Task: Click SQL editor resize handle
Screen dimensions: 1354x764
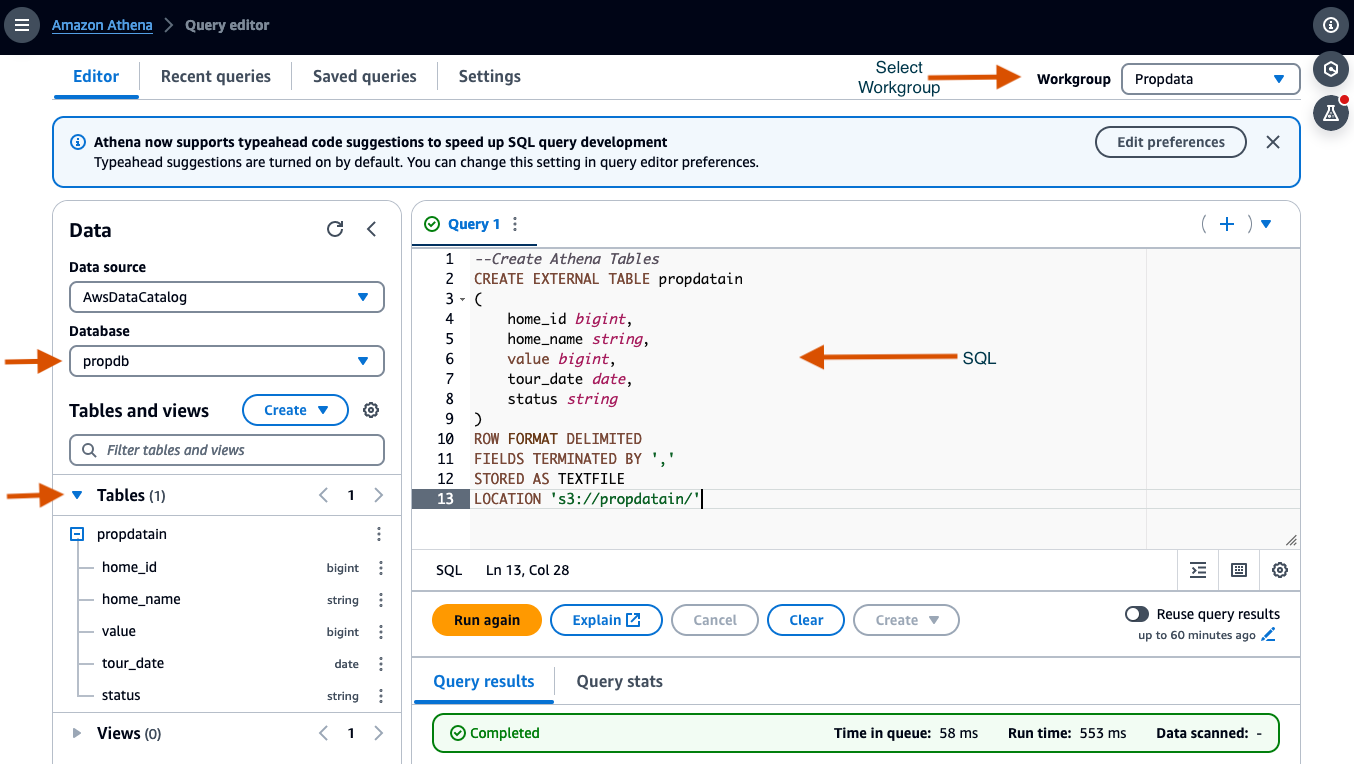Action: pos(1291,539)
